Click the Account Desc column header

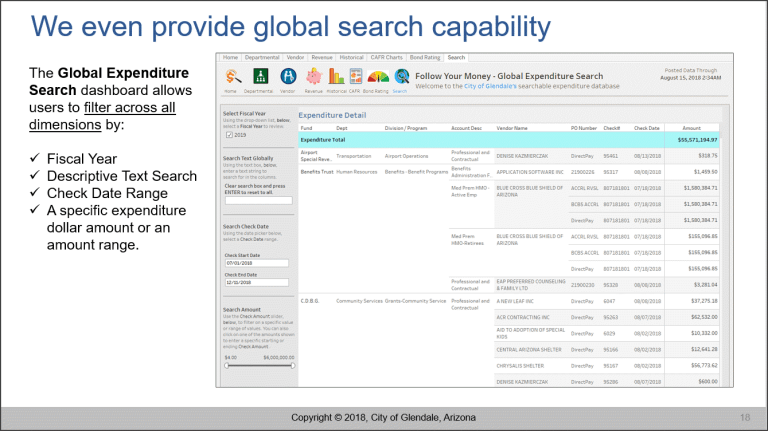(466, 128)
